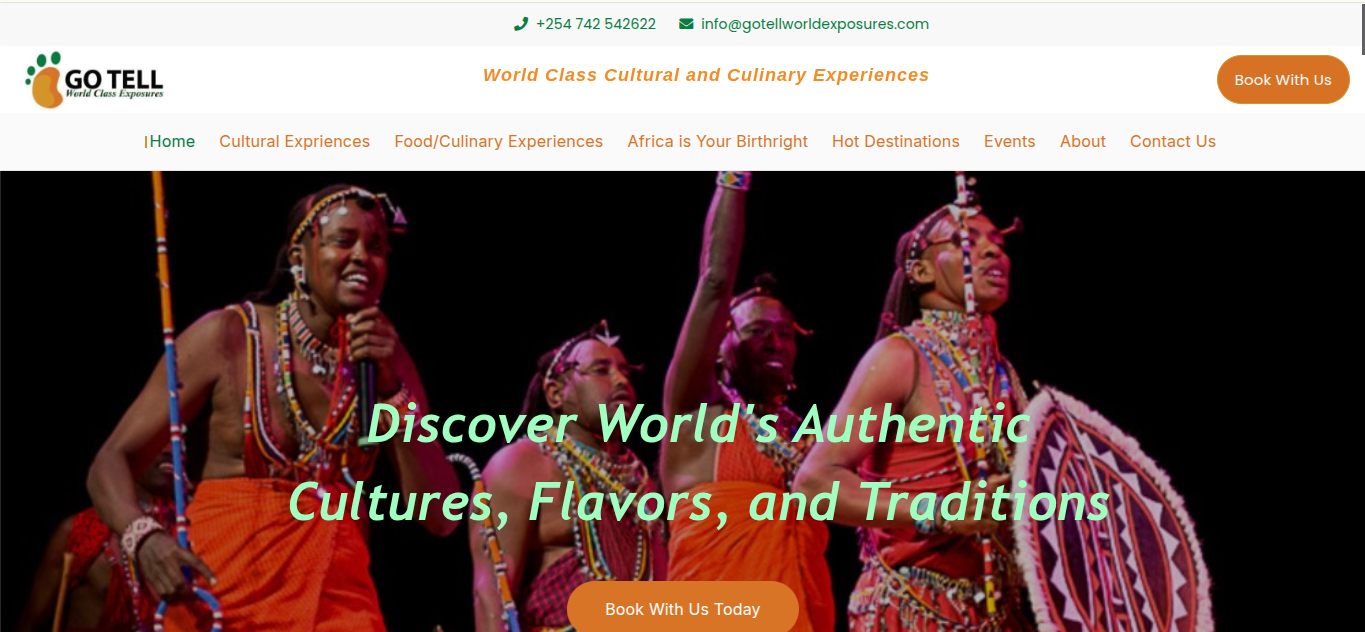The width and height of the screenshot is (1365, 632).
Task: Open the Hot Destinations menu
Action: click(896, 142)
